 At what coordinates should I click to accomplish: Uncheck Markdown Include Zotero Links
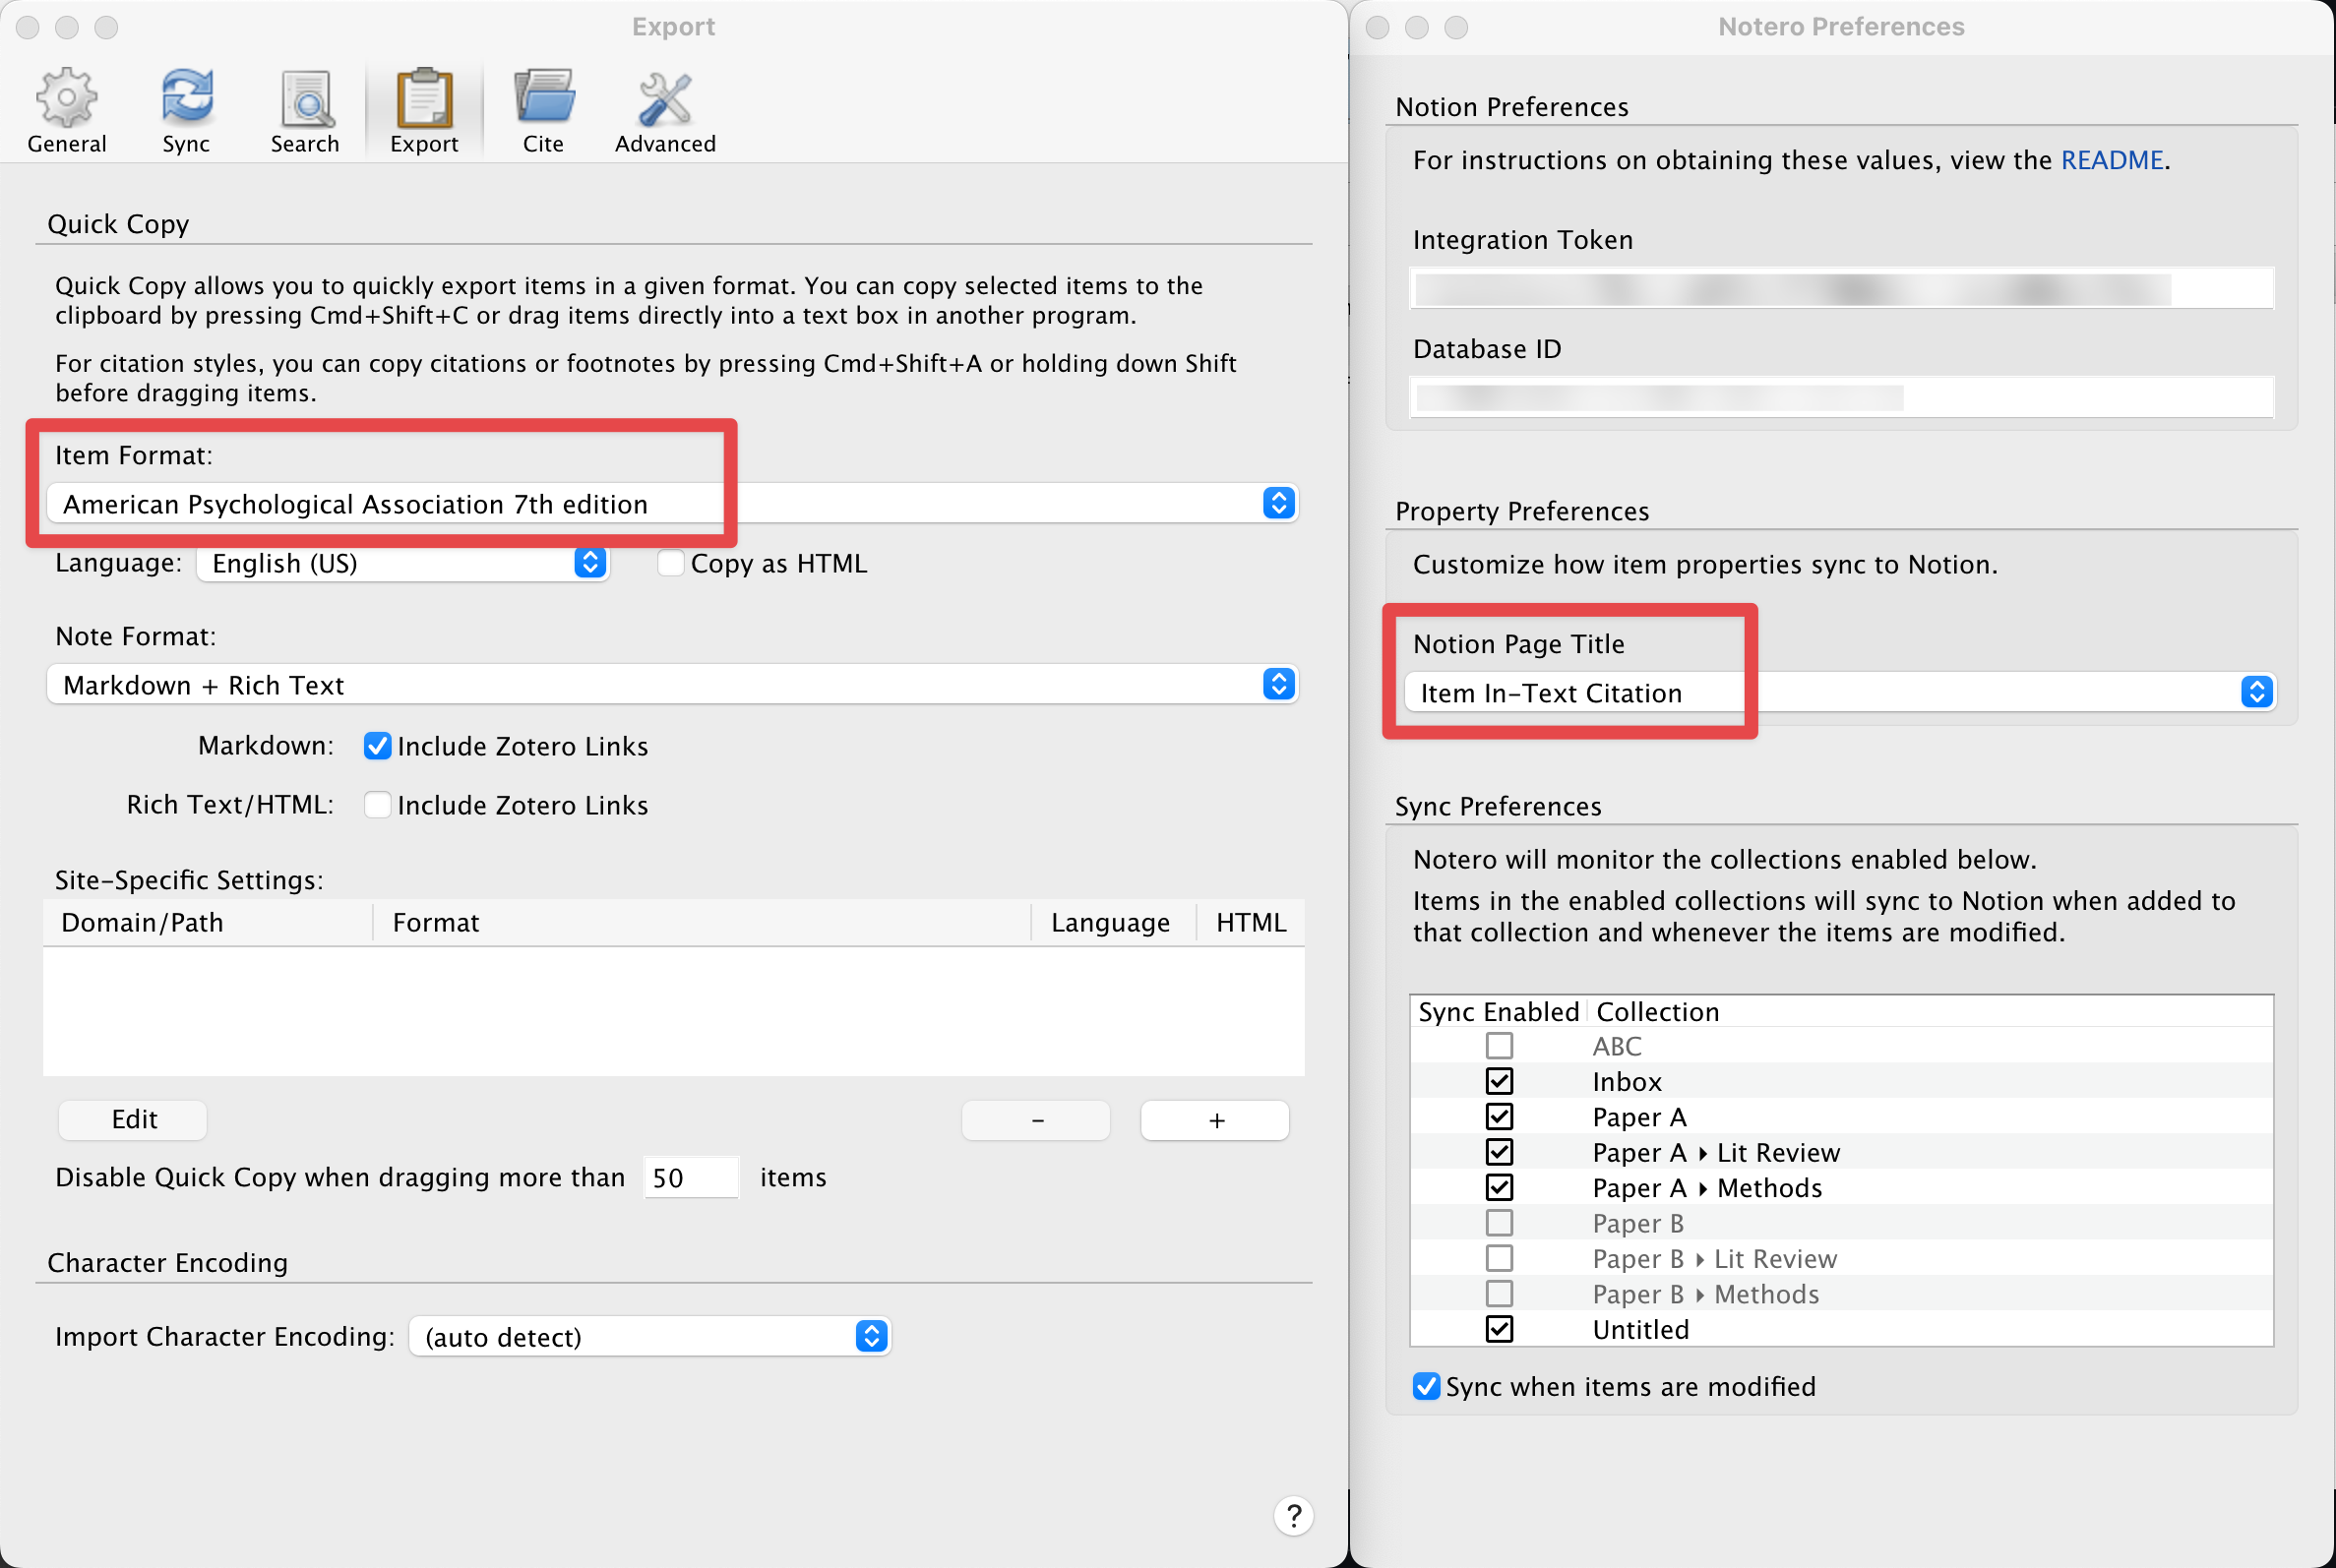[x=377, y=746]
